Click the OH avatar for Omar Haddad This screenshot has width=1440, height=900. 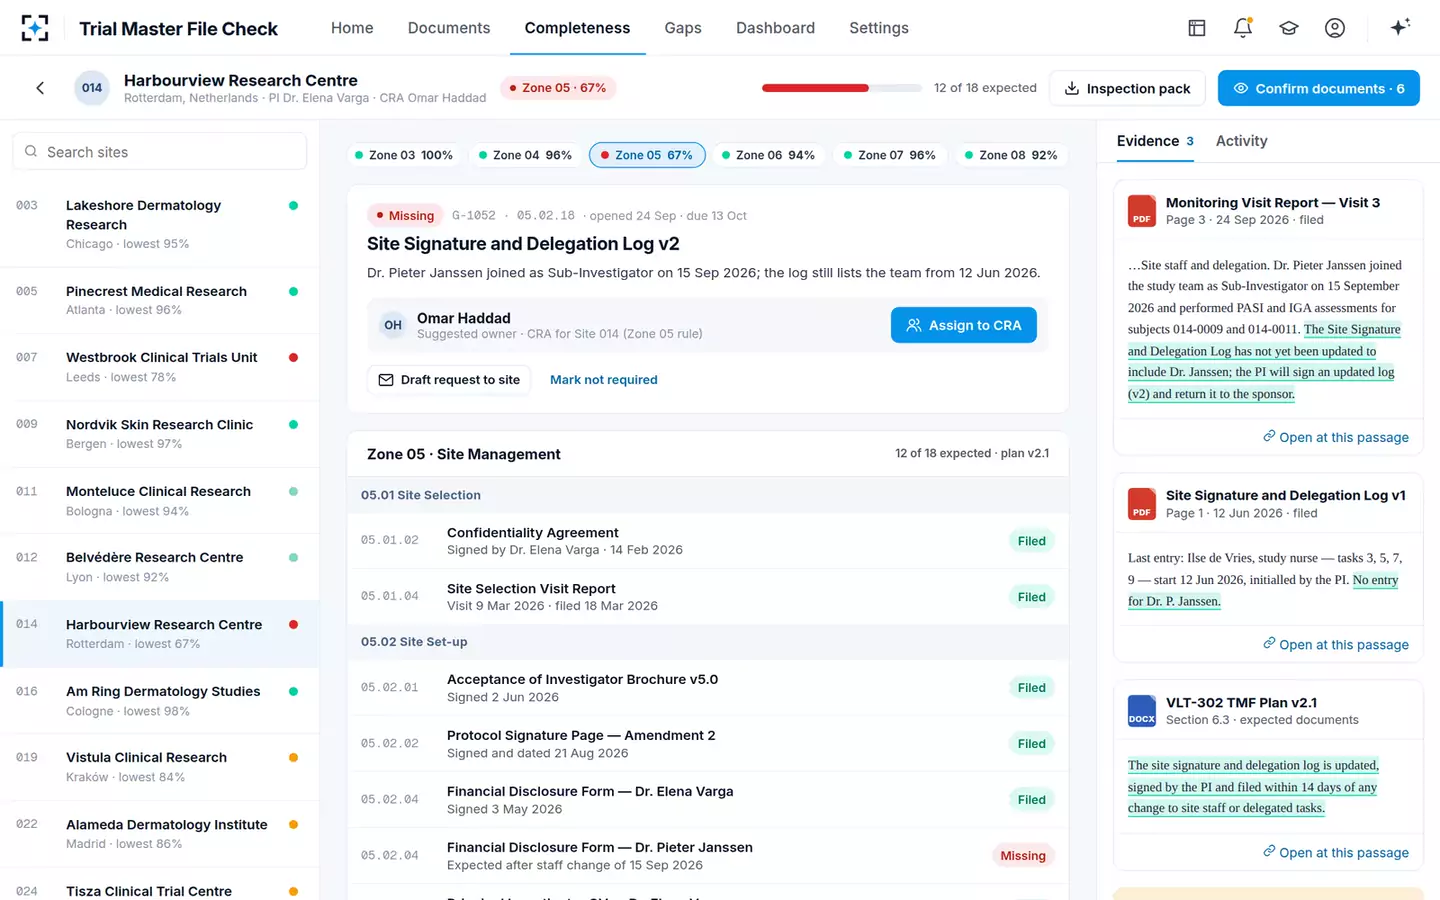click(x=393, y=325)
